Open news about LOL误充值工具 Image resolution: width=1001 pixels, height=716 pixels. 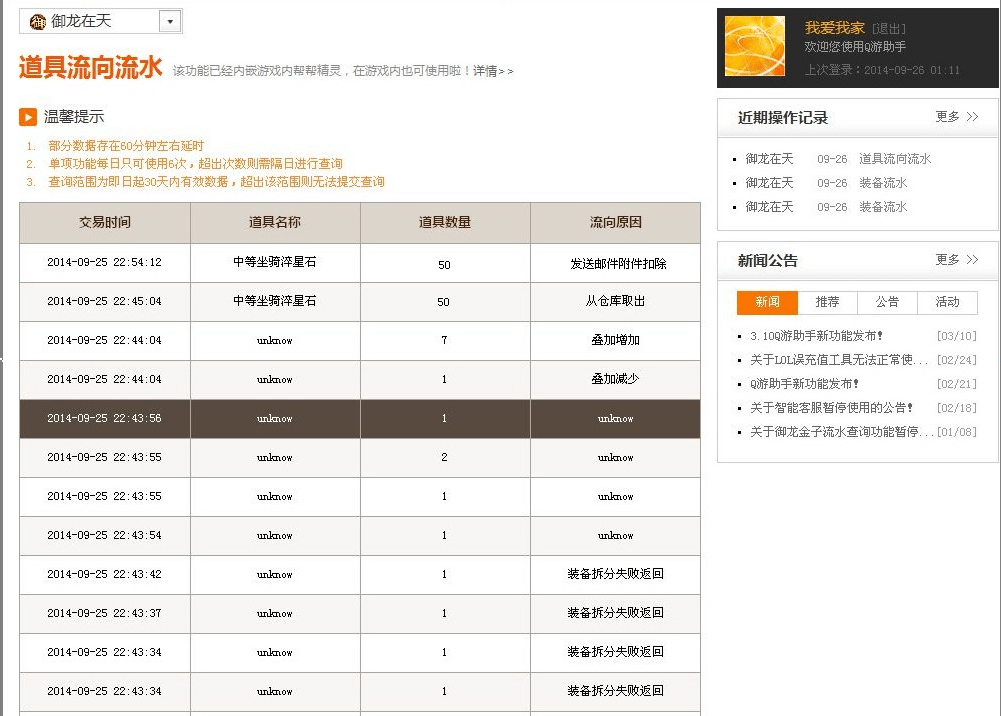pyautogui.click(x=832, y=360)
